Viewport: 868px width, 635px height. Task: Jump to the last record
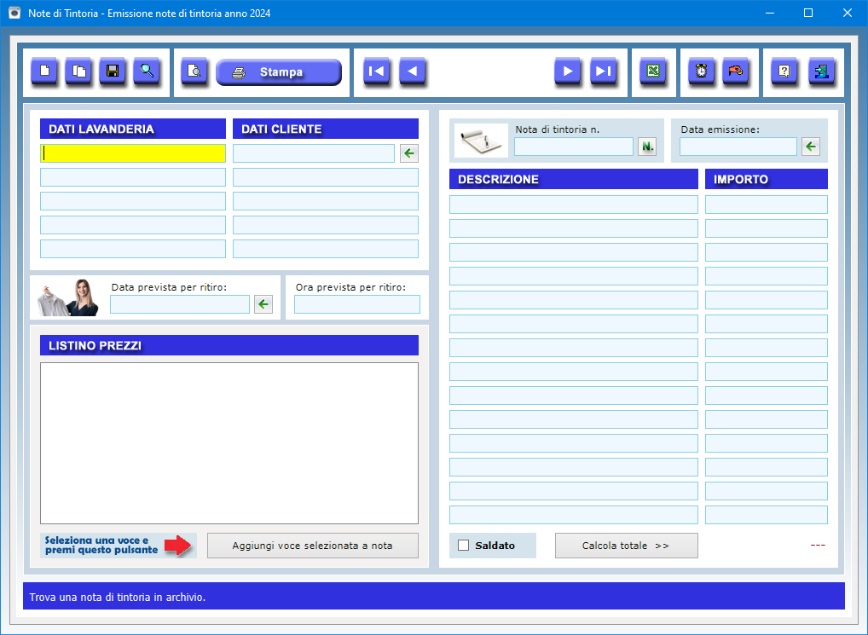[x=603, y=71]
